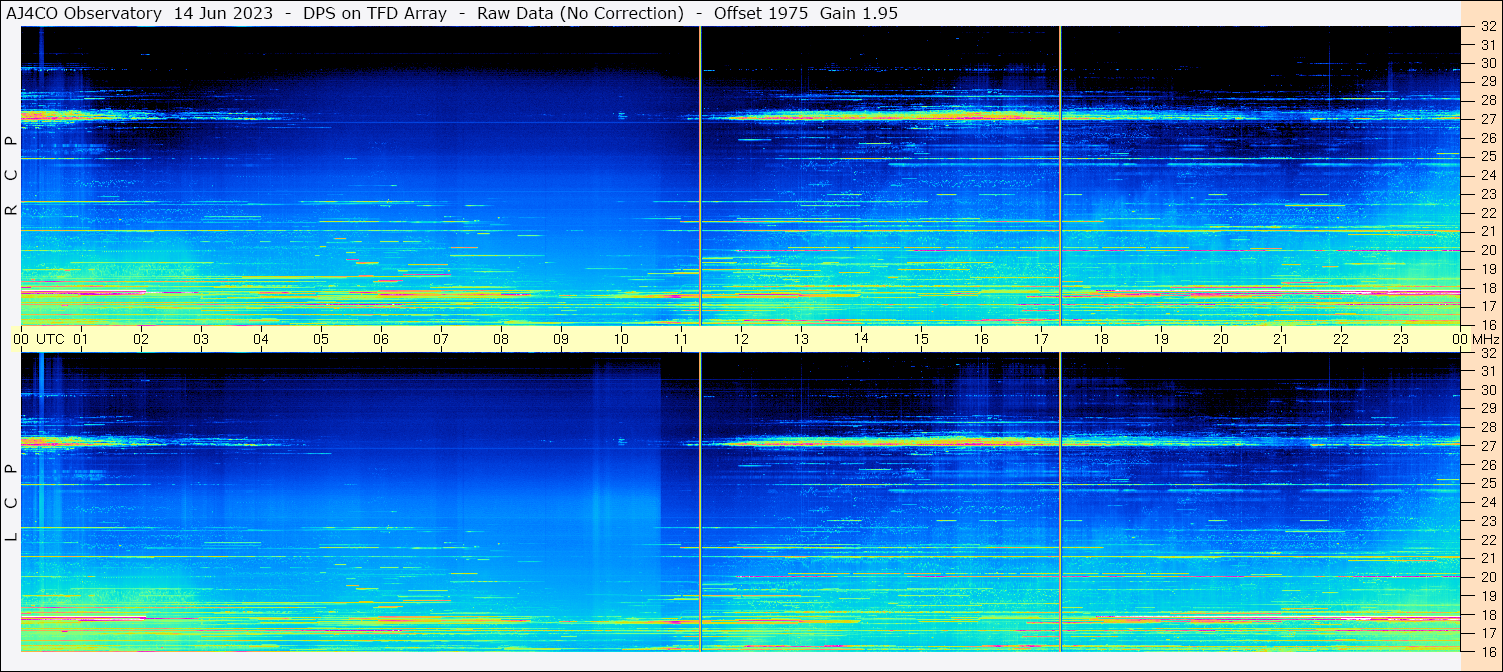Image resolution: width=1503 pixels, height=672 pixels.
Task: Click the green vertical marker after 11 UTC in RCP
Action: [700, 175]
